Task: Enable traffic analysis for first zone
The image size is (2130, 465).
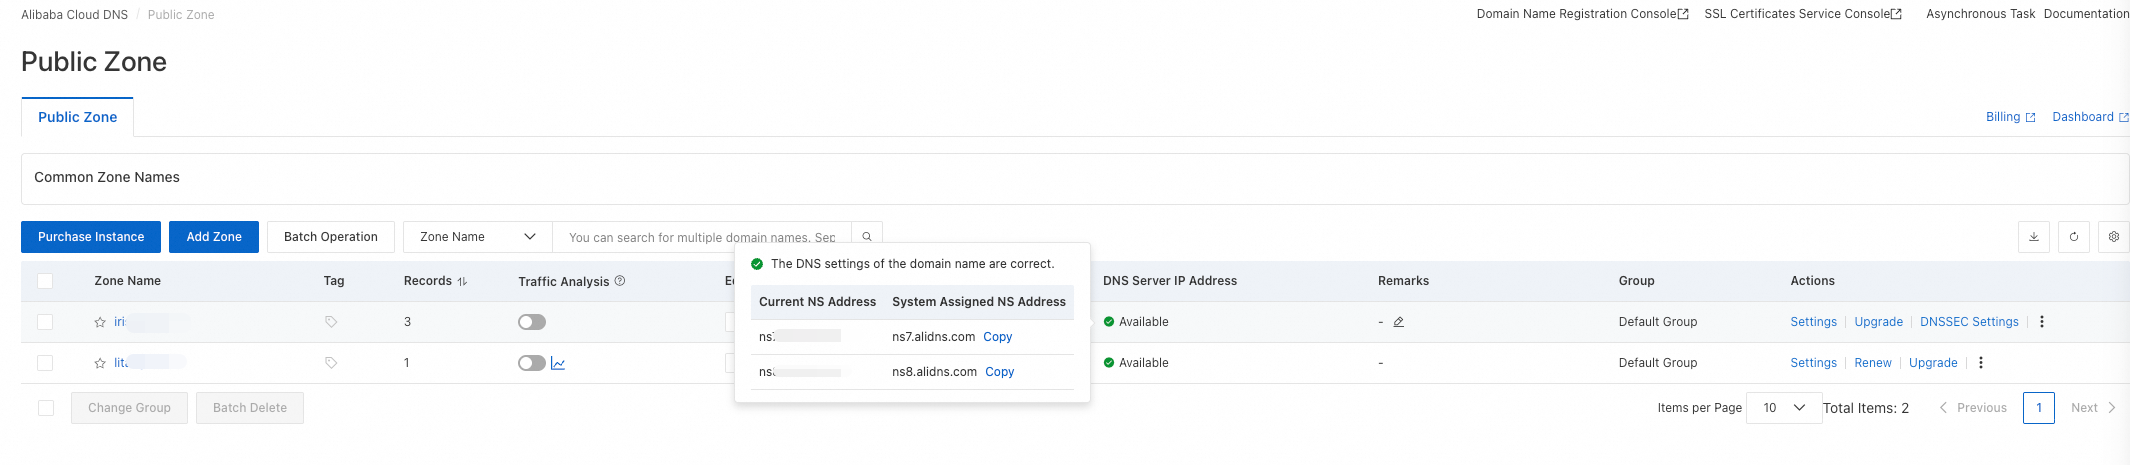Action: coord(532,322)
